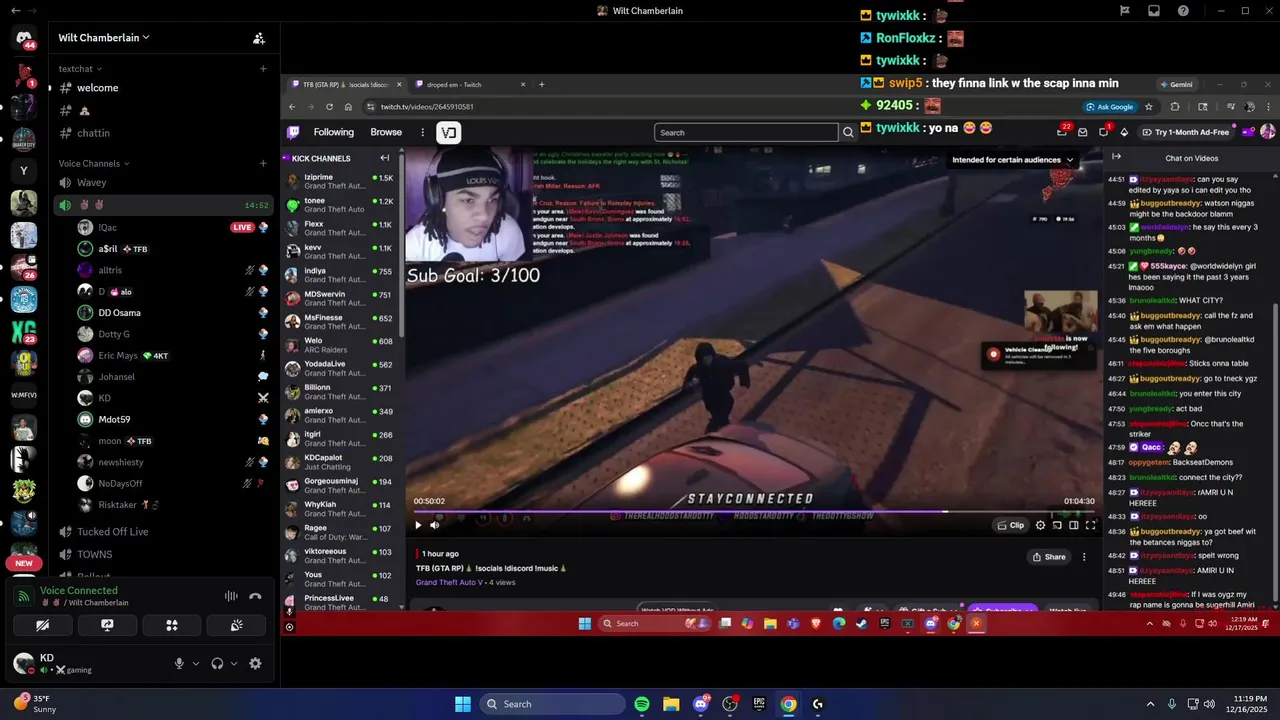The height and width of the screenshot is (720, 1280).
Task: Open Discord input device options arrow
Action: pos(195,663)
